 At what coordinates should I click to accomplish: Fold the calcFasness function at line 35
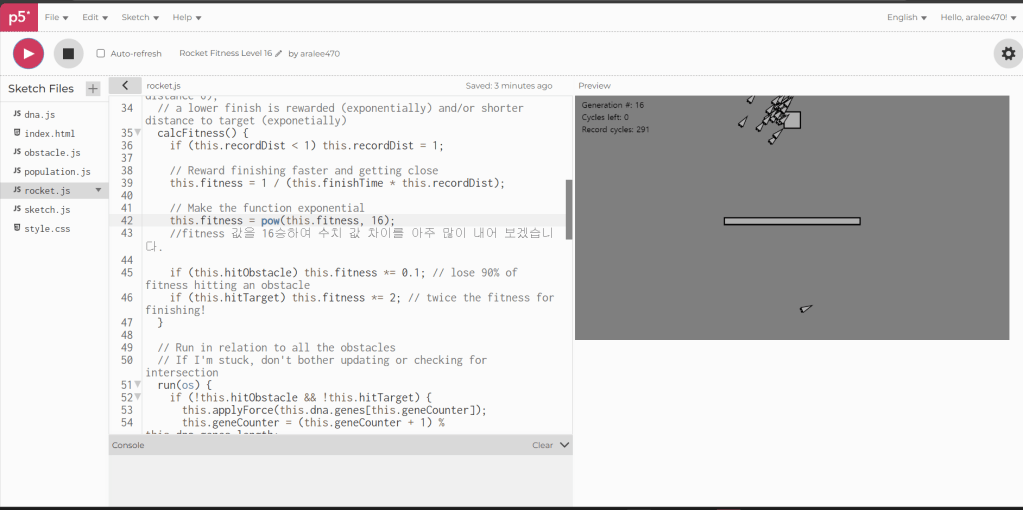click(138, 133)
